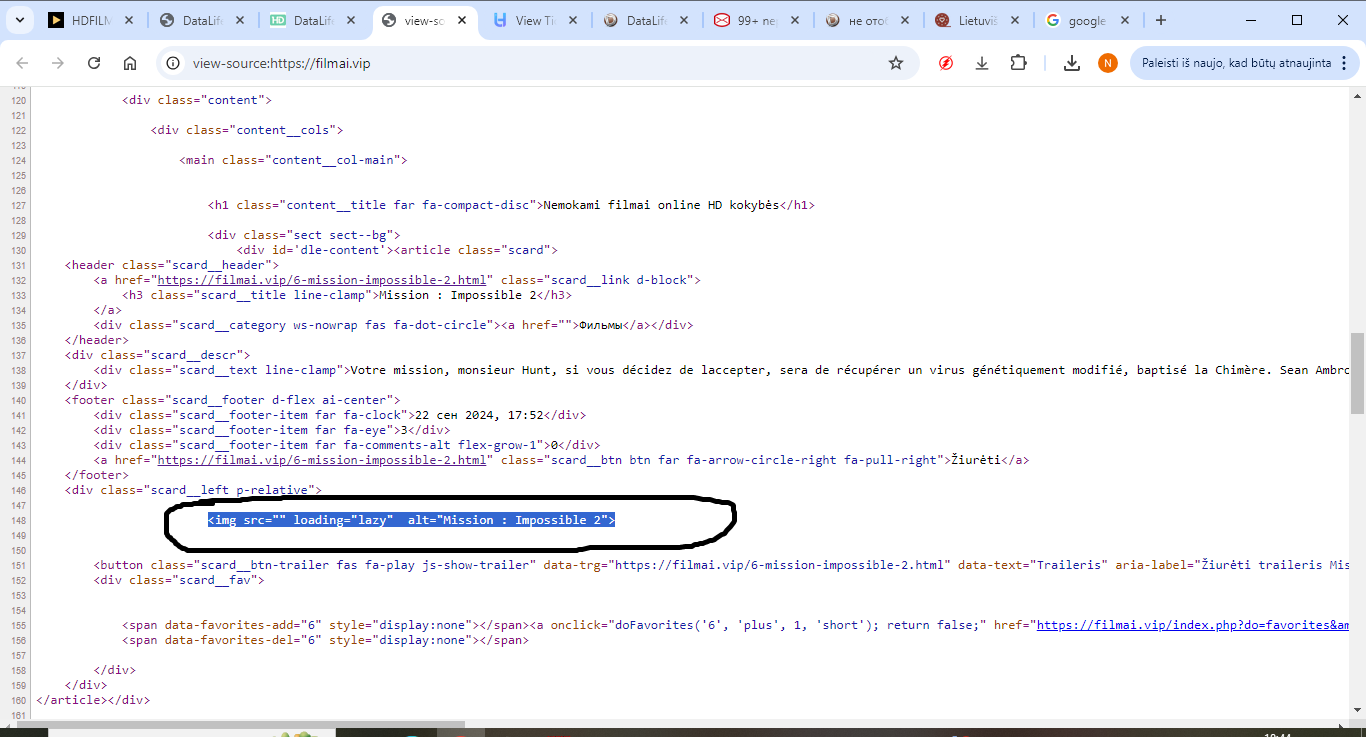This screenshot has width=1366, height=737.
Task: Click the 22 сен 2024, 17:52 date line
Action: click(x=340, y=415)
